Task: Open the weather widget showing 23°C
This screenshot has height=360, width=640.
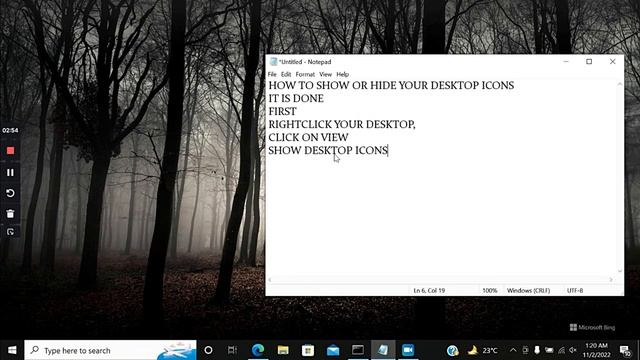Action: [482, 350]
